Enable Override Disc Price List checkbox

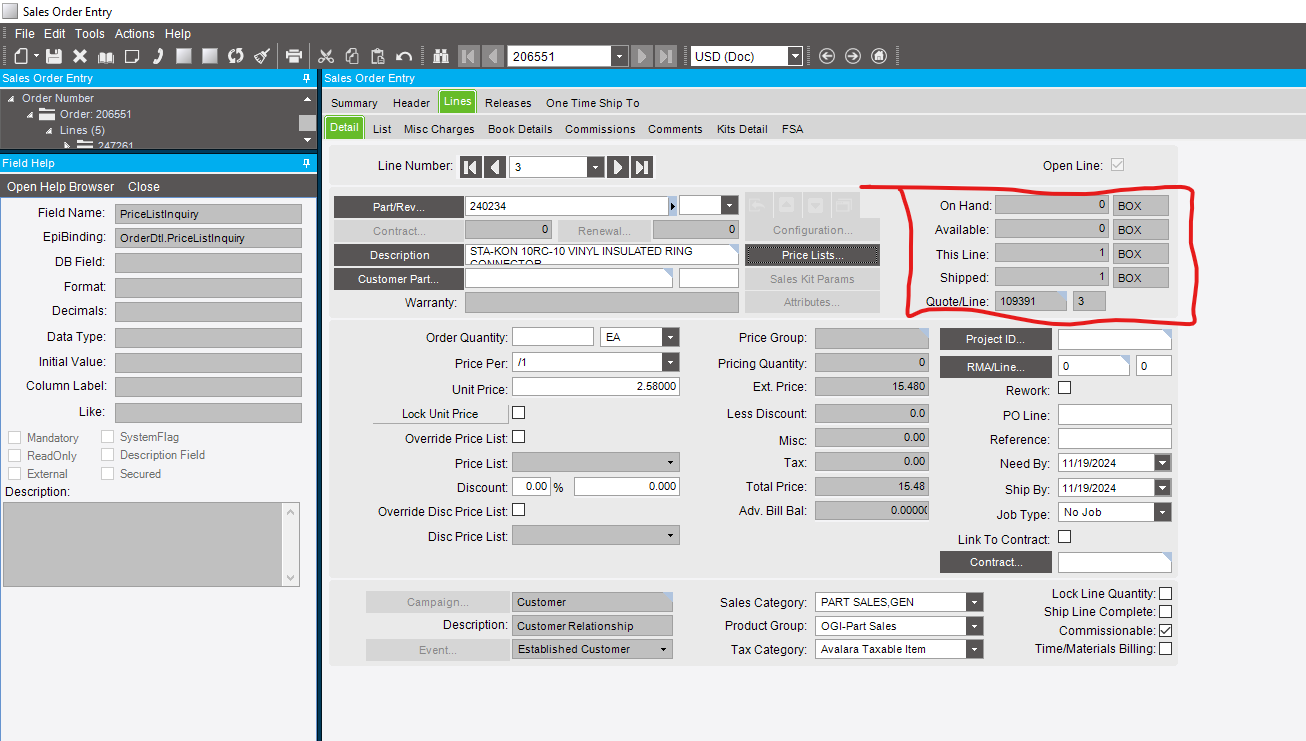coord(518,510)
